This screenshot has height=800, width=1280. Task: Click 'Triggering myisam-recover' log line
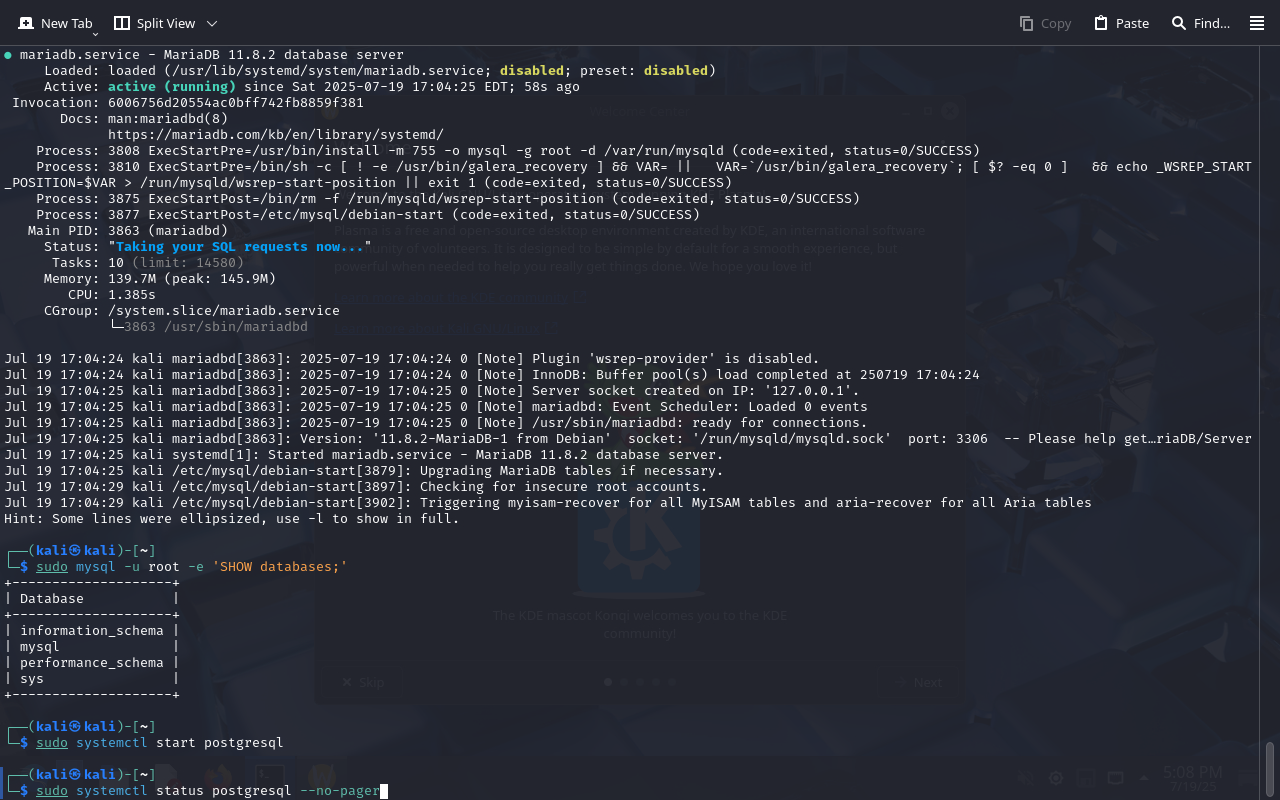click(x=548, y=503)
